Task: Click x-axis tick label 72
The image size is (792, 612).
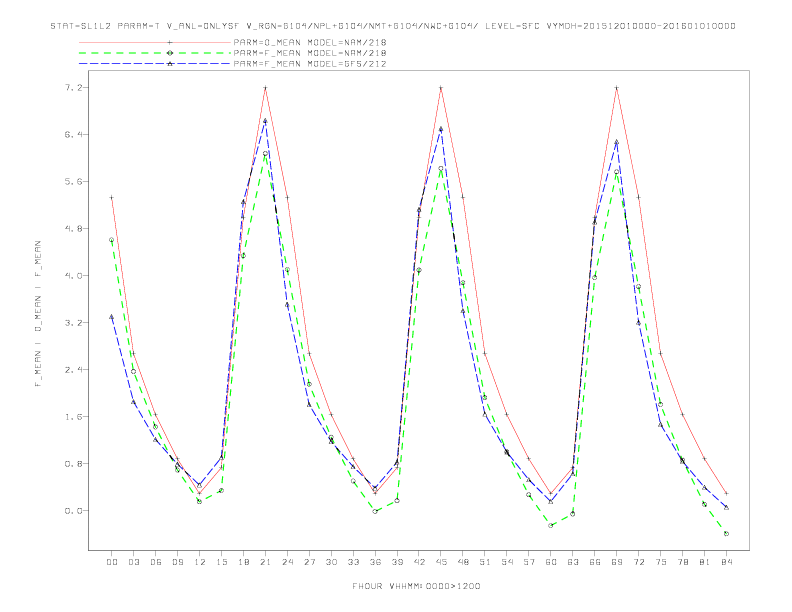Action: click(x=639, y=562)
